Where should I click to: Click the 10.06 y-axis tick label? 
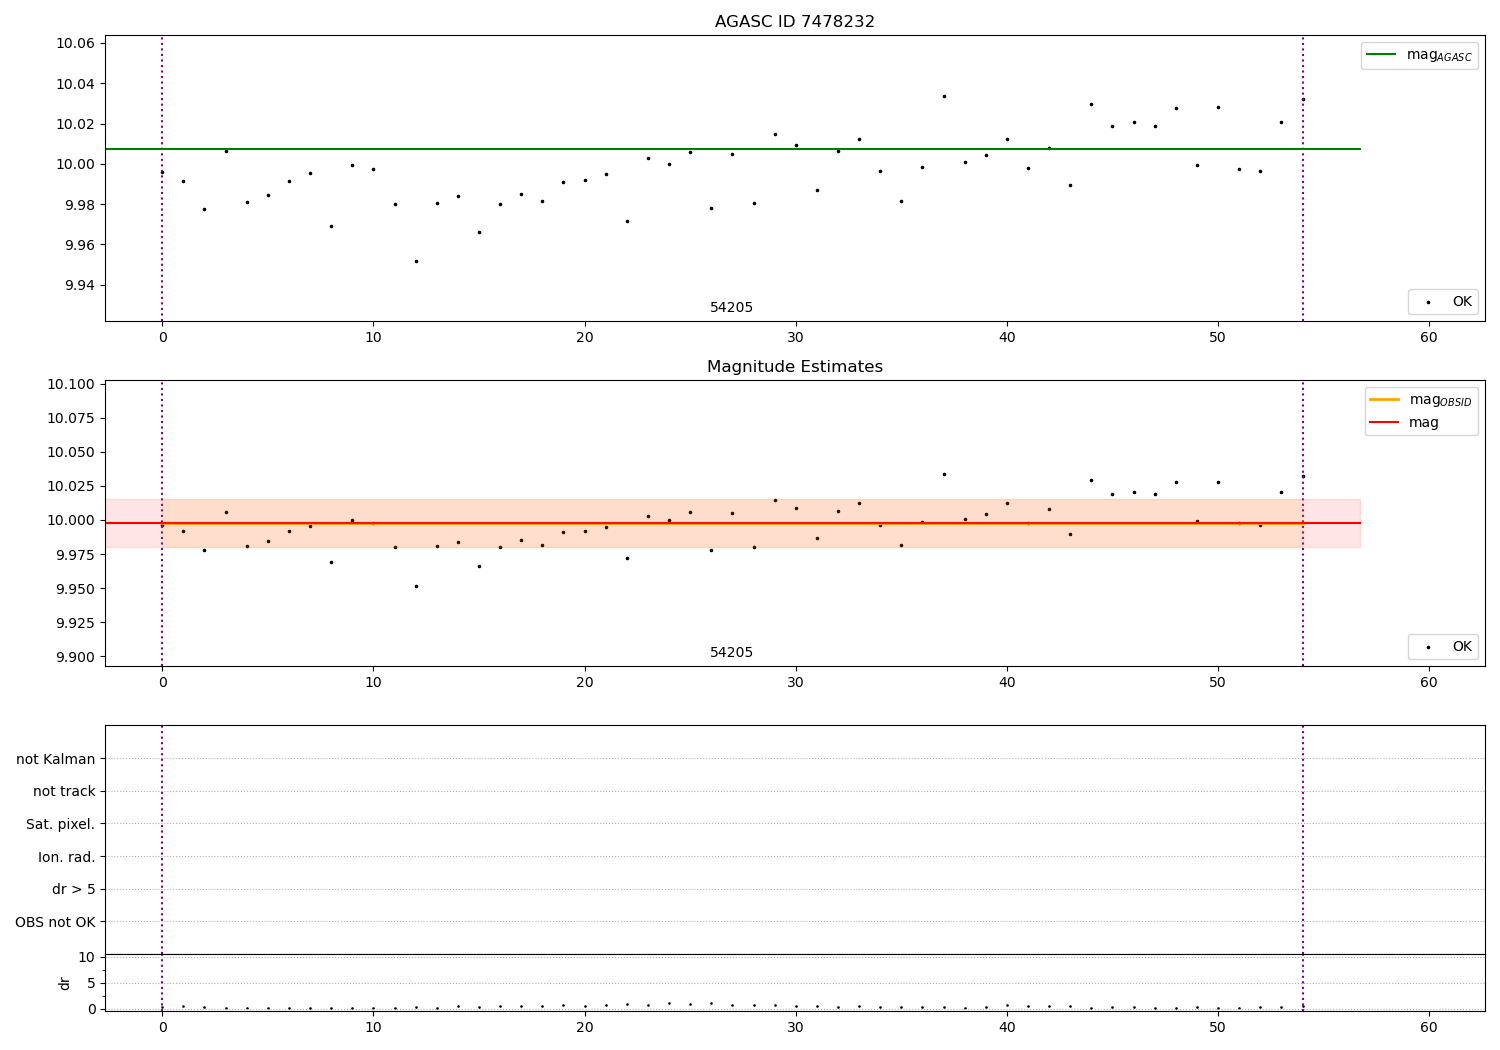point(75,43)
